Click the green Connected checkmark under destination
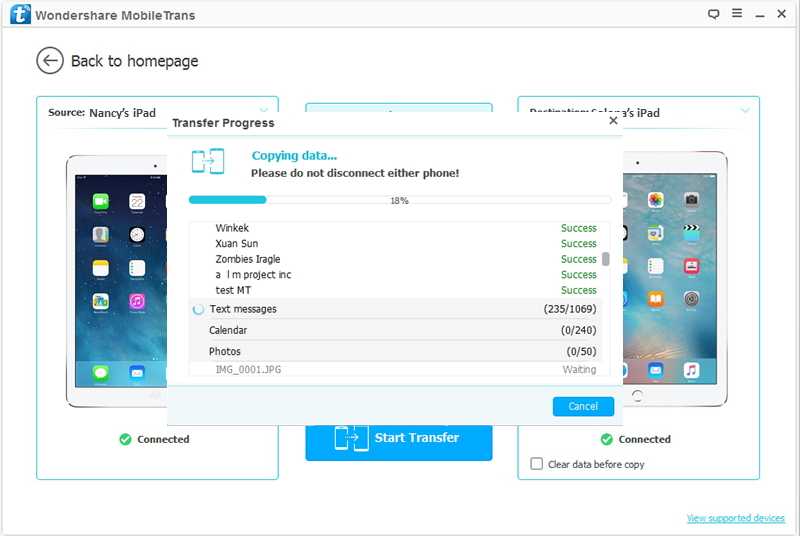800x536 pixels. tap(607, 439)
